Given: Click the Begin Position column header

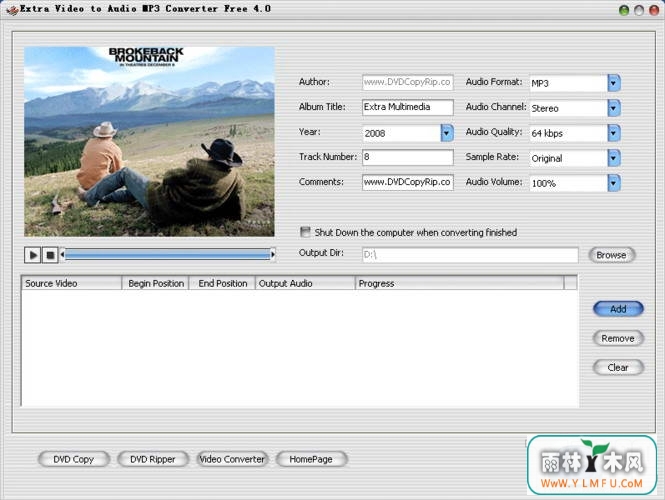Looking at the screenshot, I should (156, 283).
